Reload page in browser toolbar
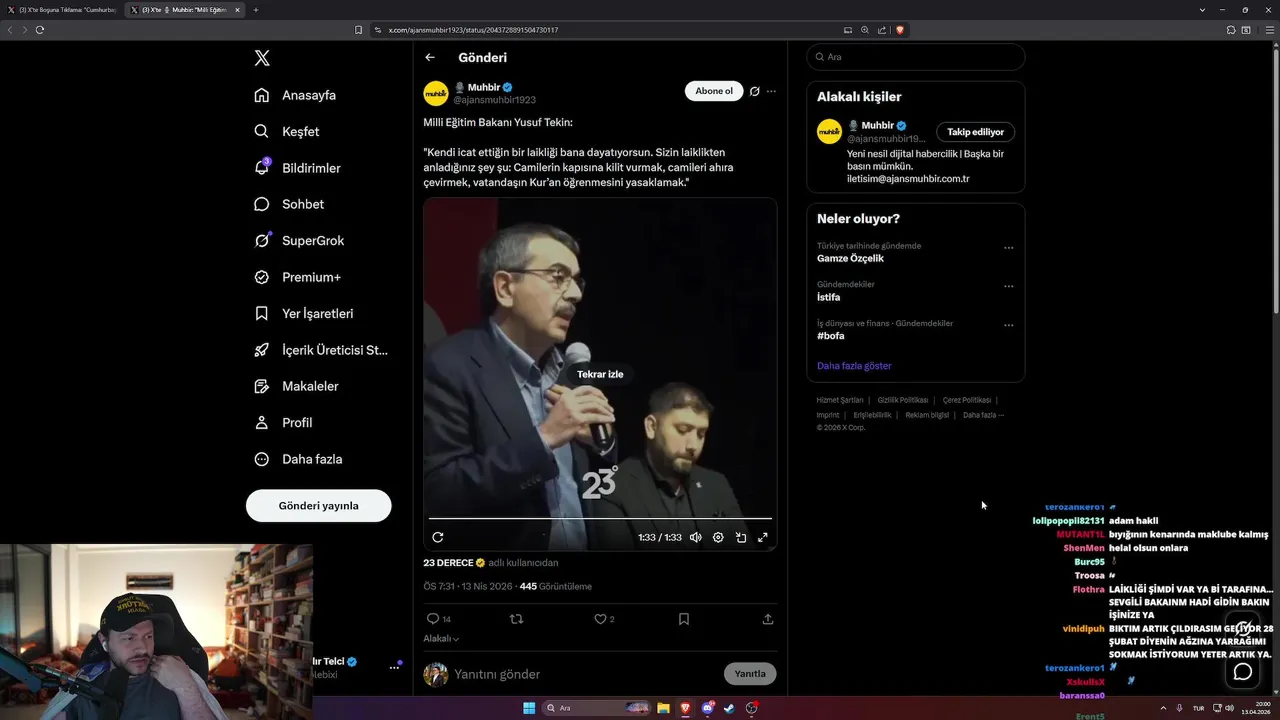Image resolution: width=1280 pixels, height=720 pixels. (40, 30)
